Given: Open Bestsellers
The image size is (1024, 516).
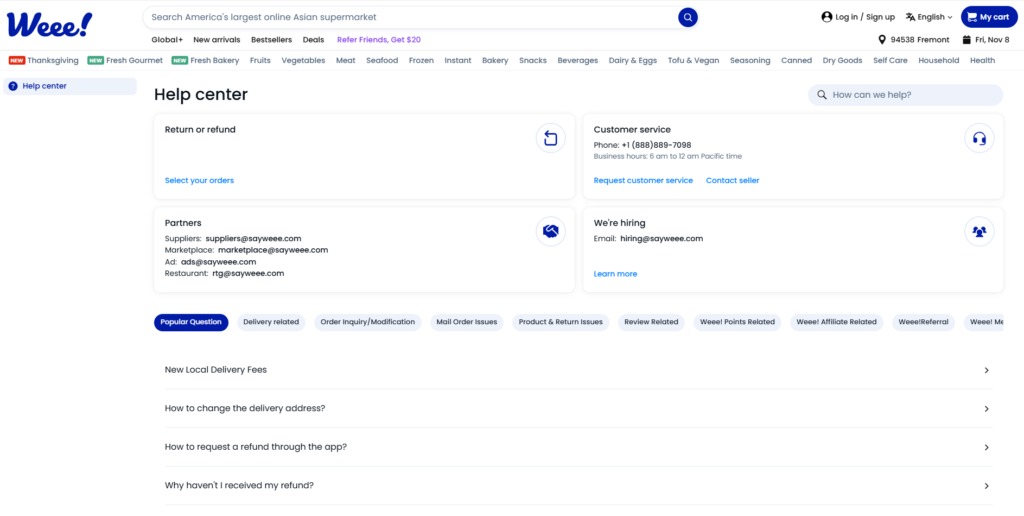Looking at the screenshot, I should (272, 40).
